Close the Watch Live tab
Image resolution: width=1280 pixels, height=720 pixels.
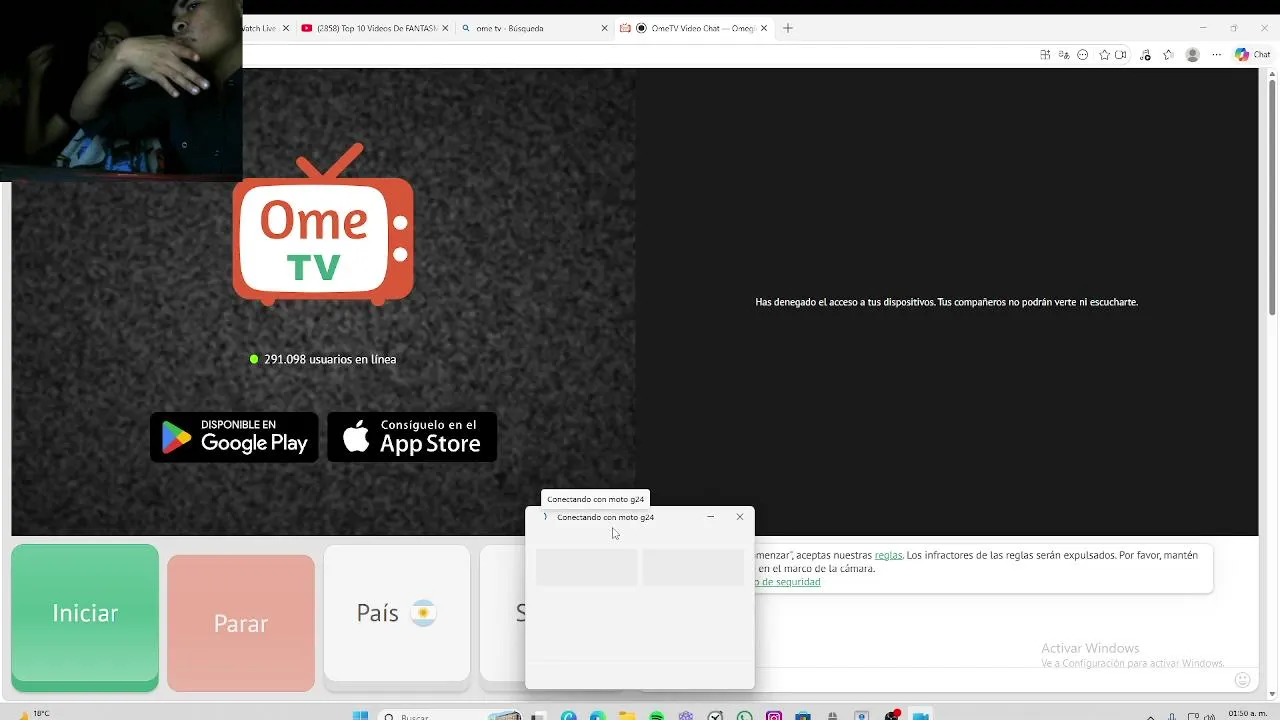[286, 28]
